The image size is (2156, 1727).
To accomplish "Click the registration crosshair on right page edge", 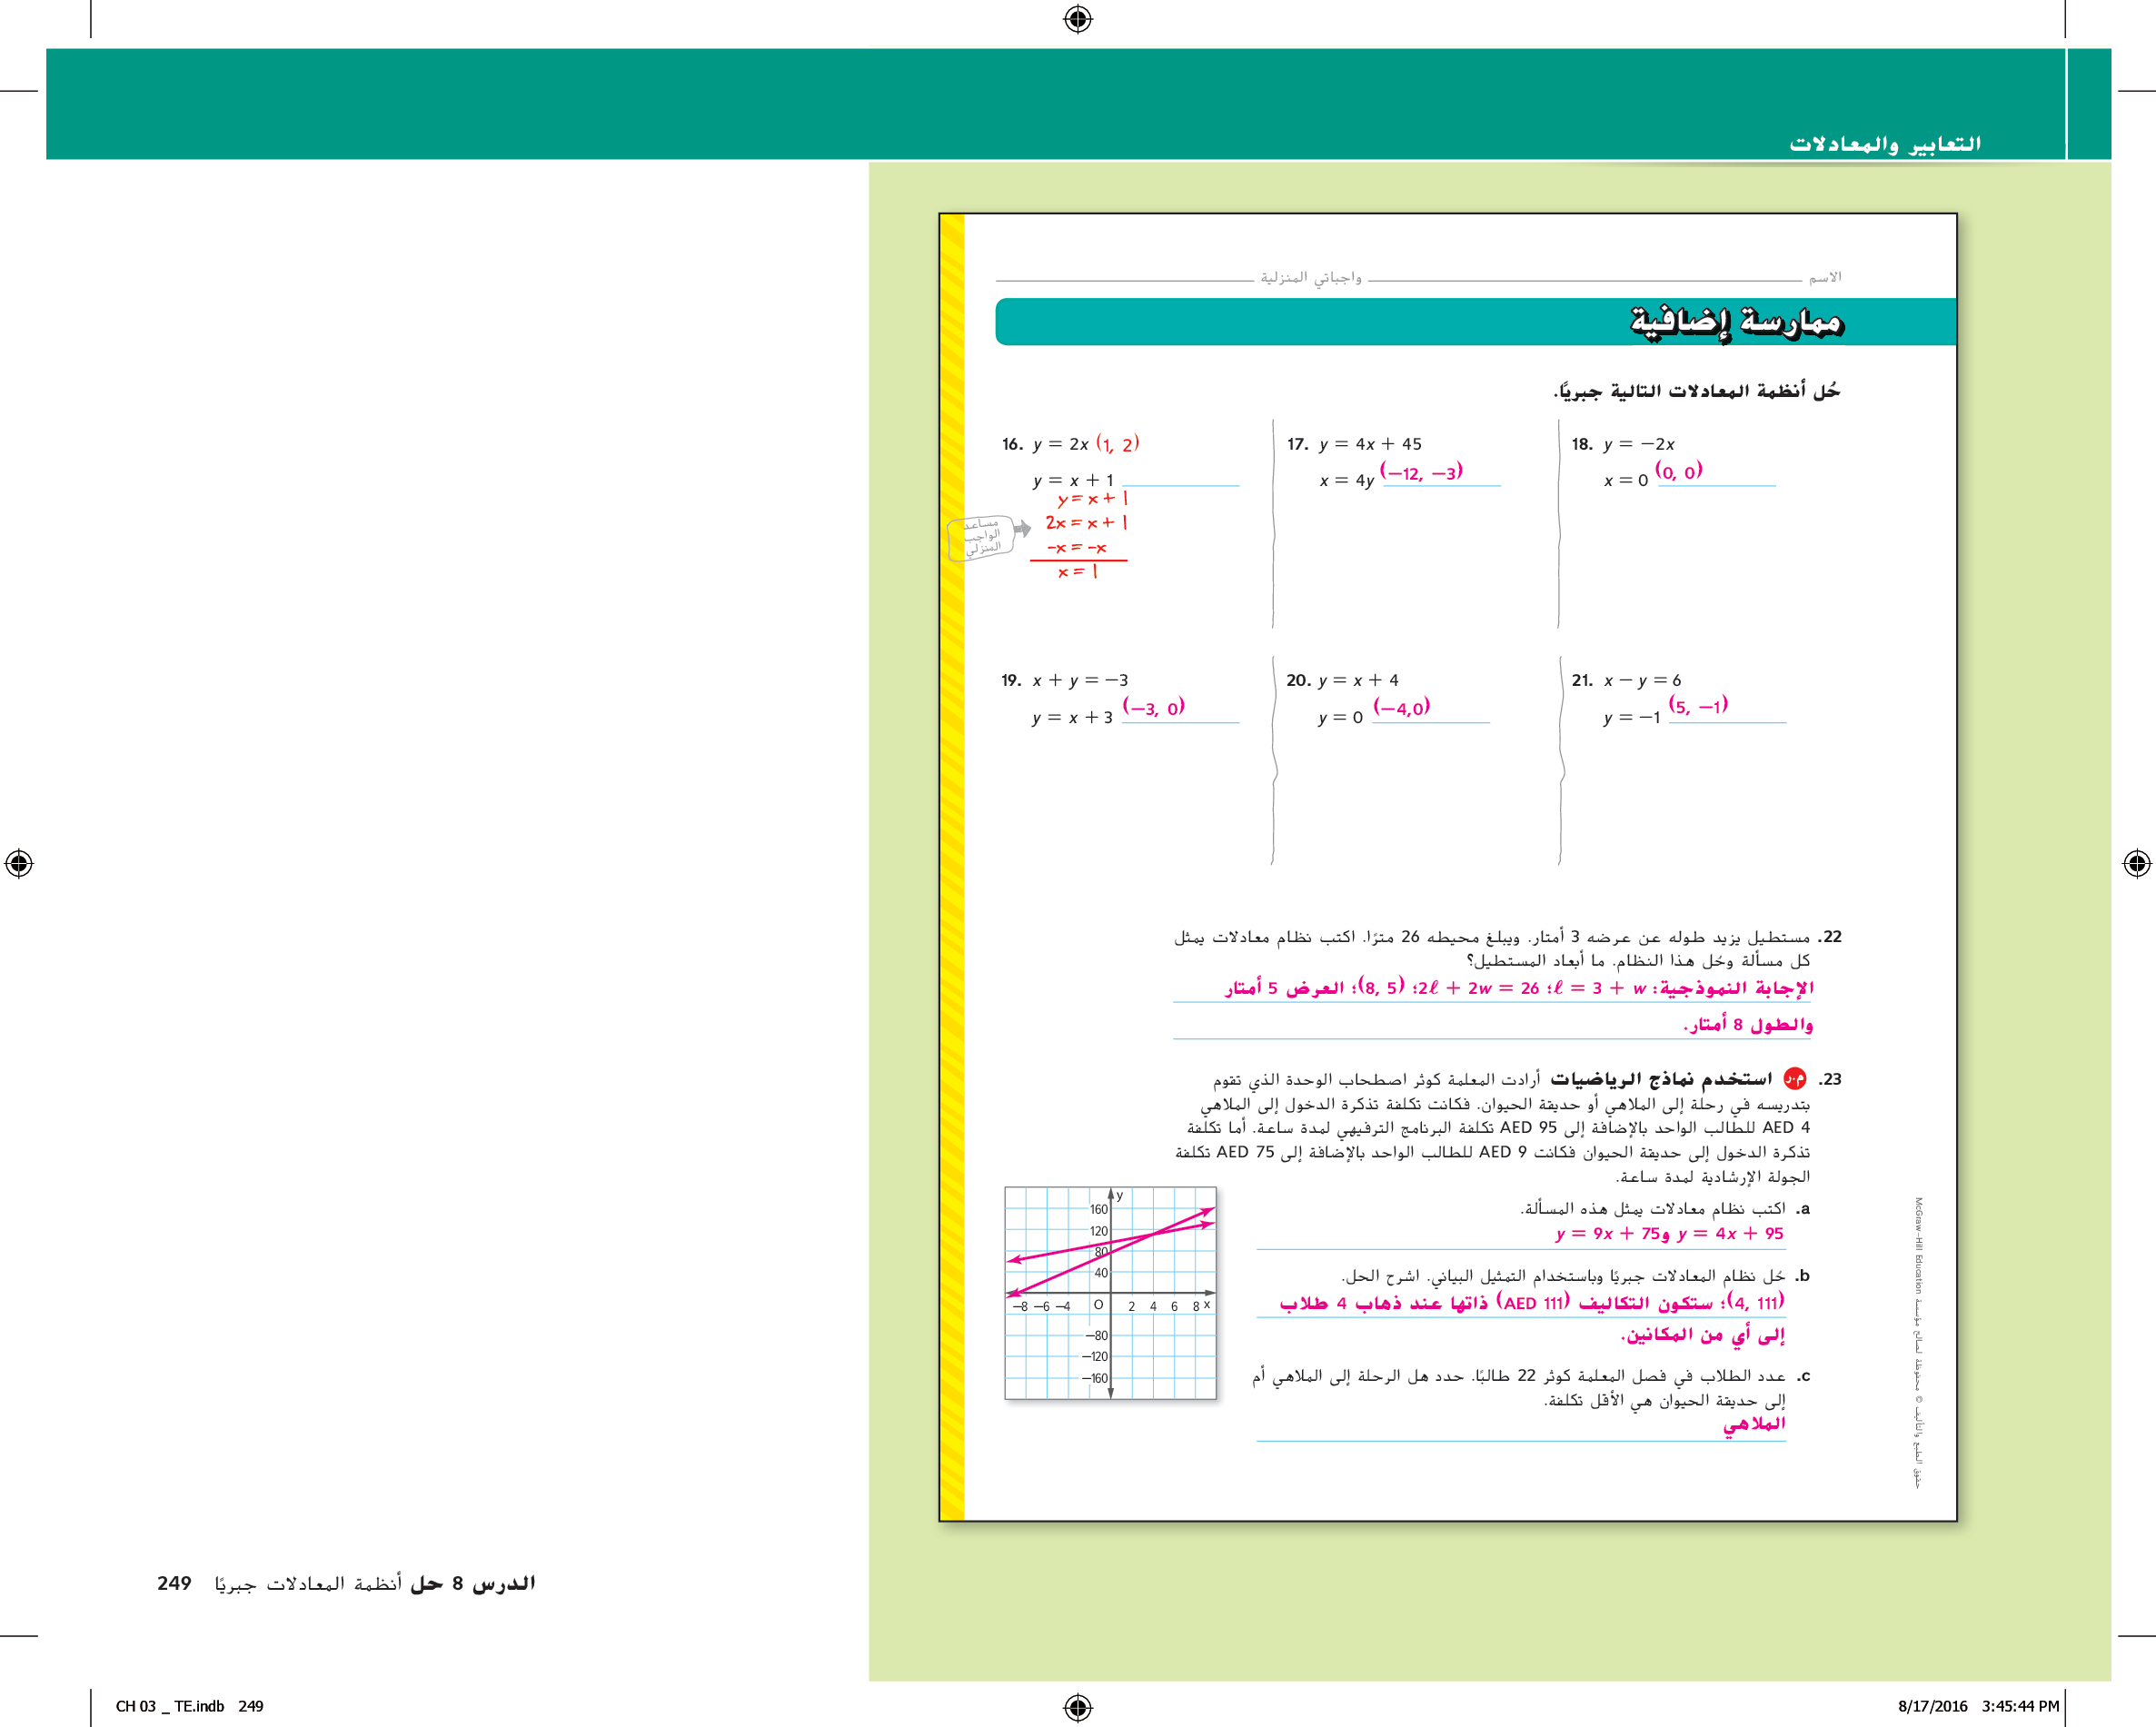I will coord(2137,863).
